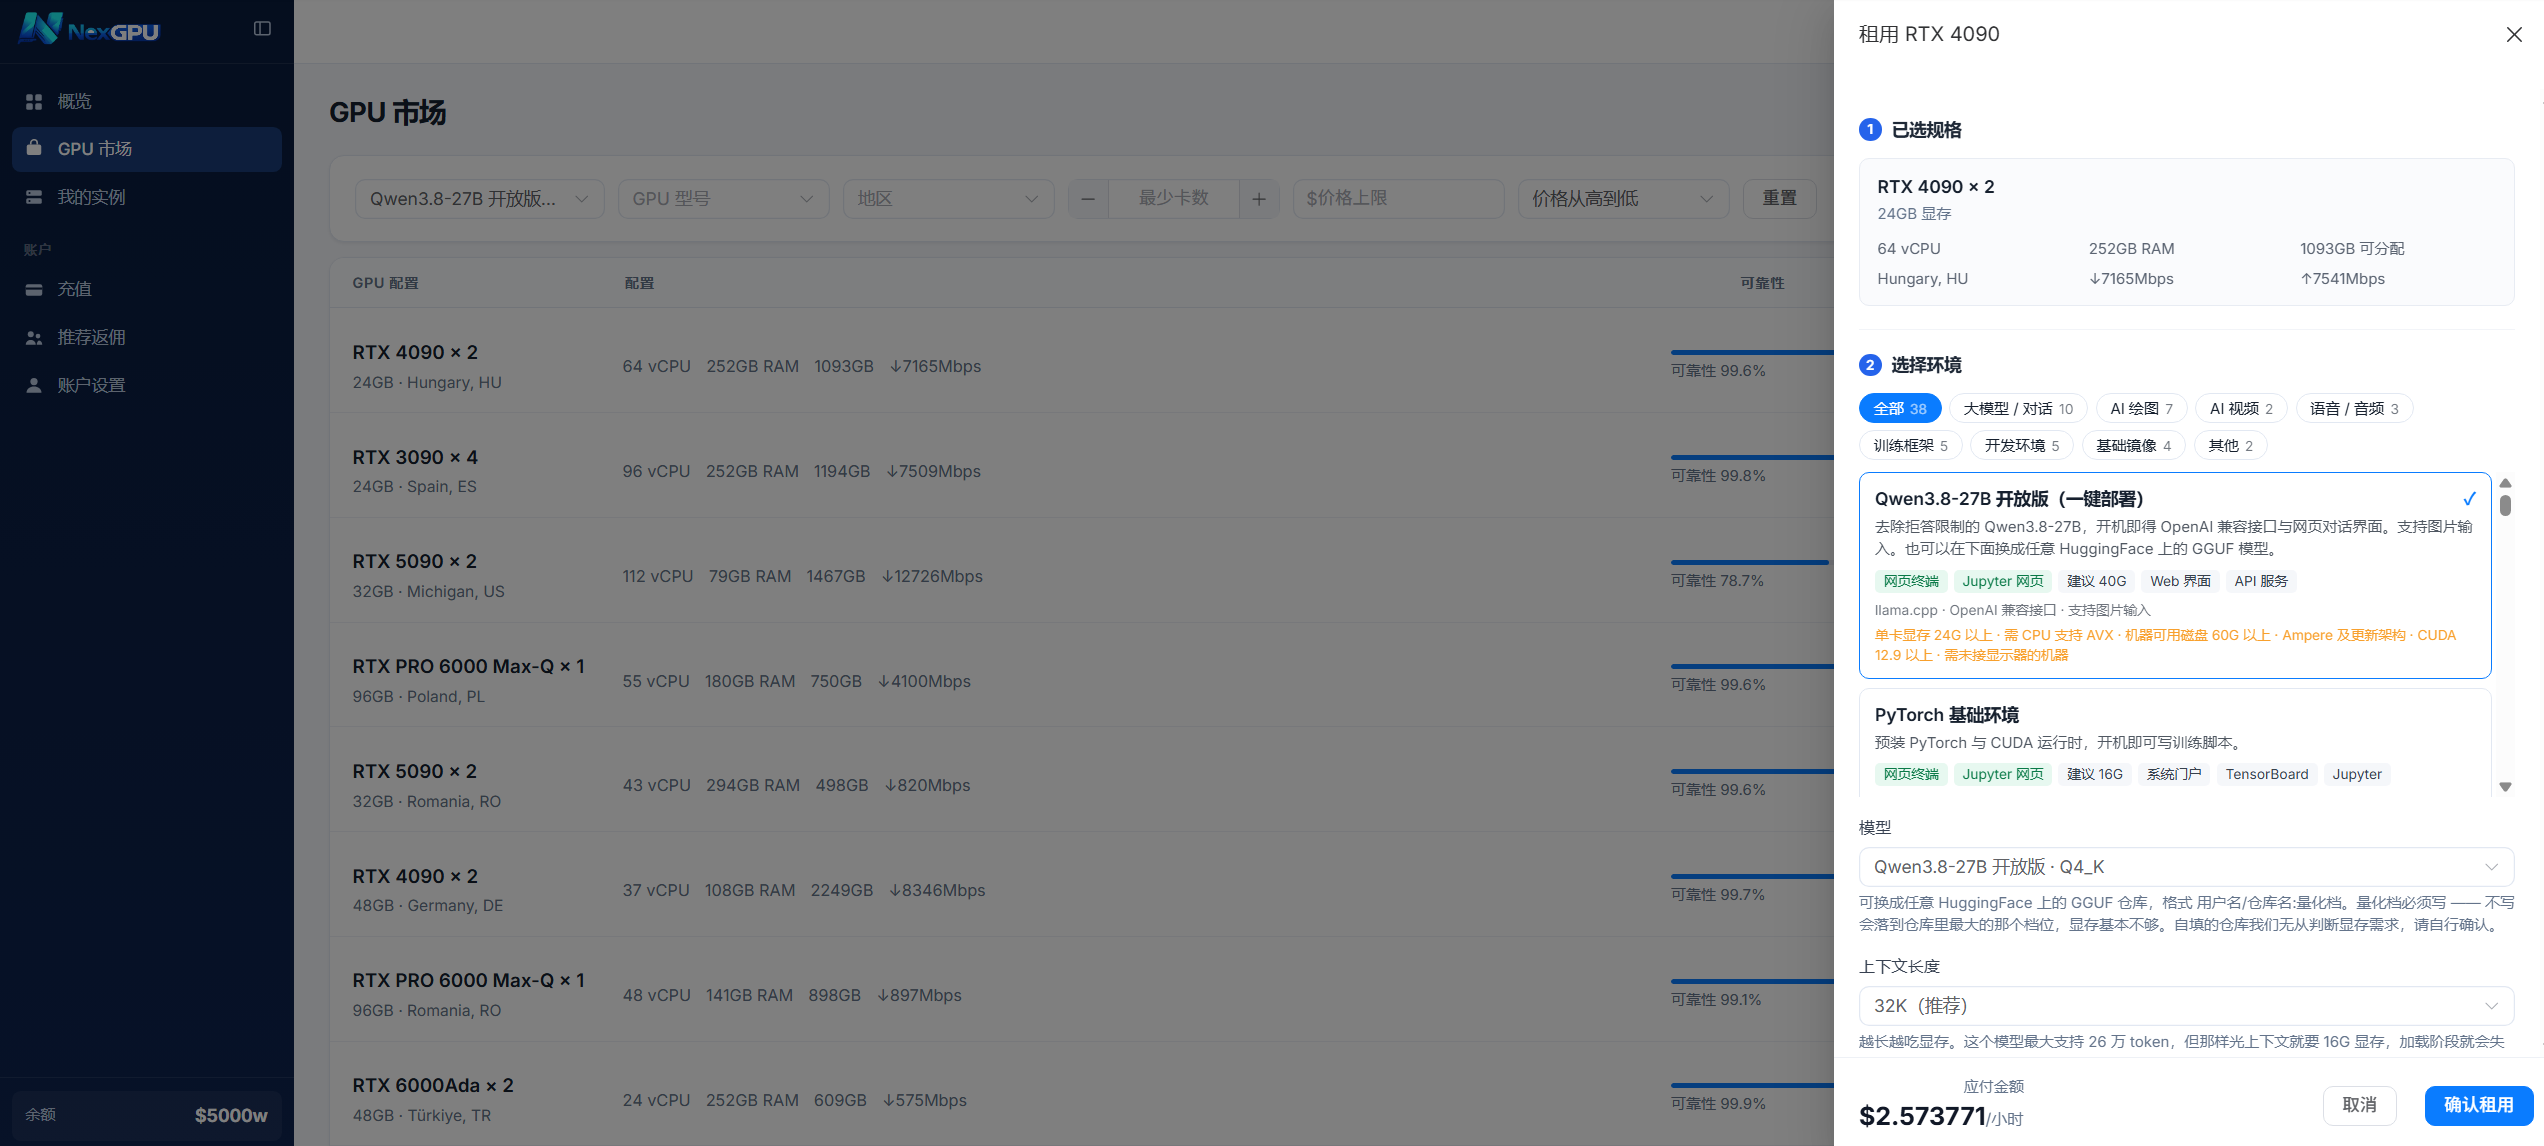Open 概览 in the sidebar
The image size is (2544, 1146).
pos(147,101)
